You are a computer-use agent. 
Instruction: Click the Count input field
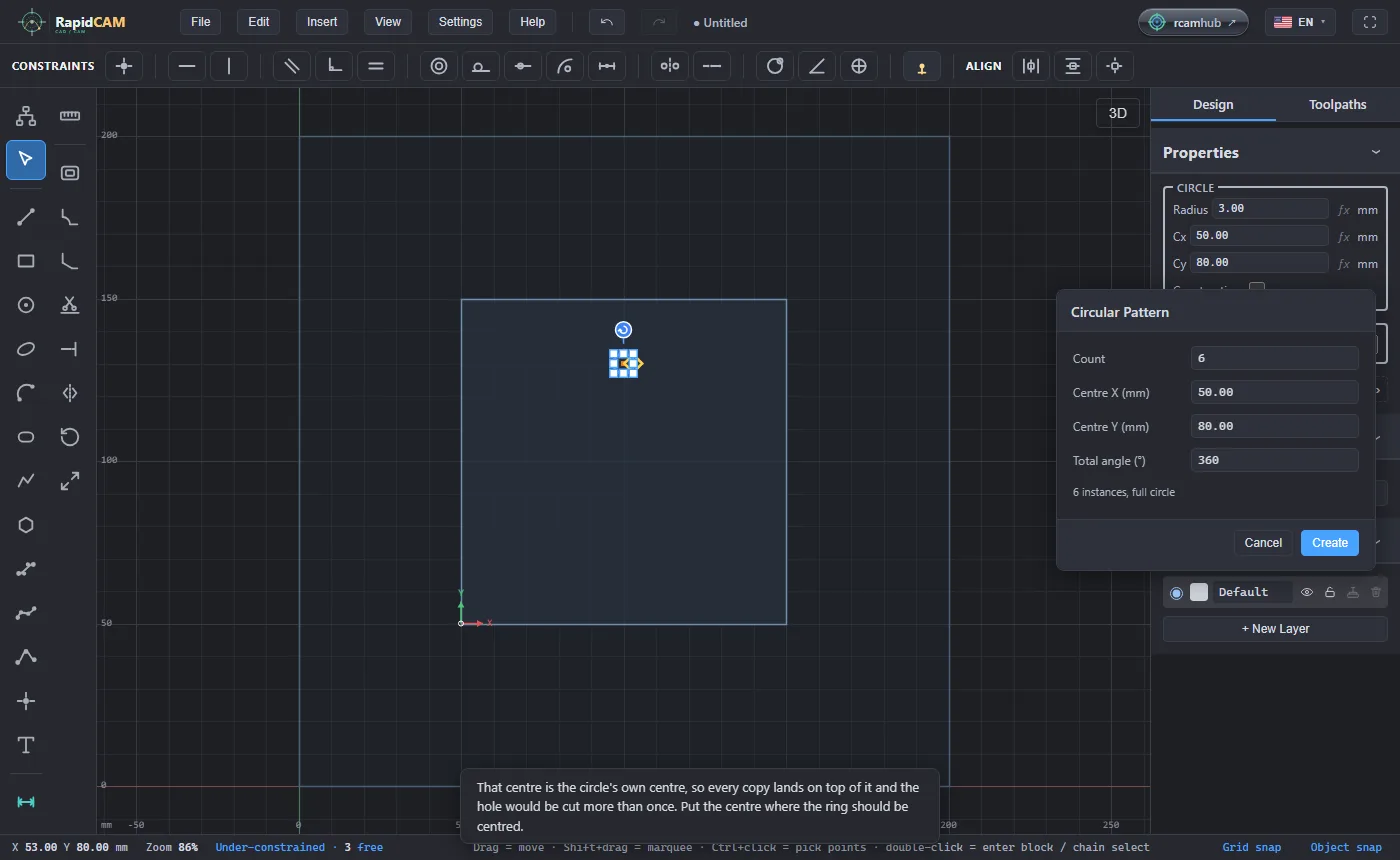(x=1275, y=358)
